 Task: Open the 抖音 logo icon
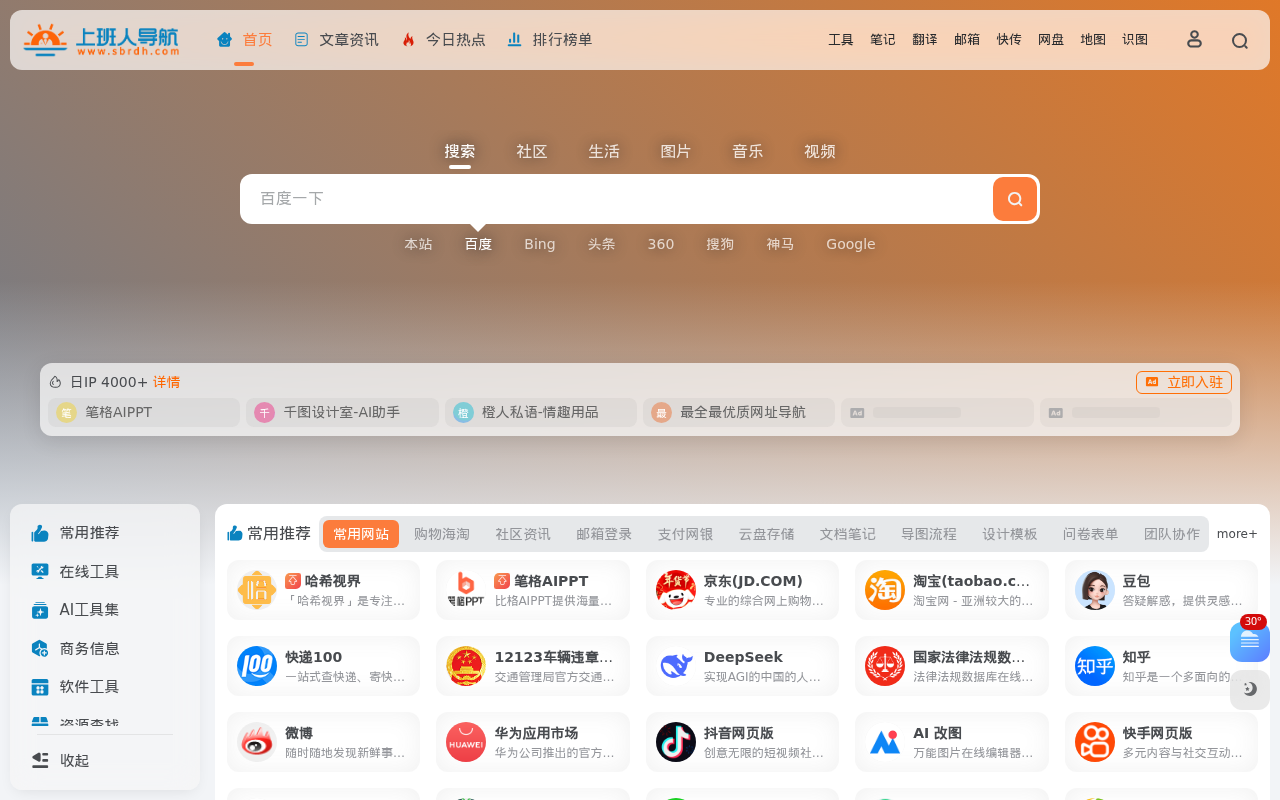pos(676,742)
